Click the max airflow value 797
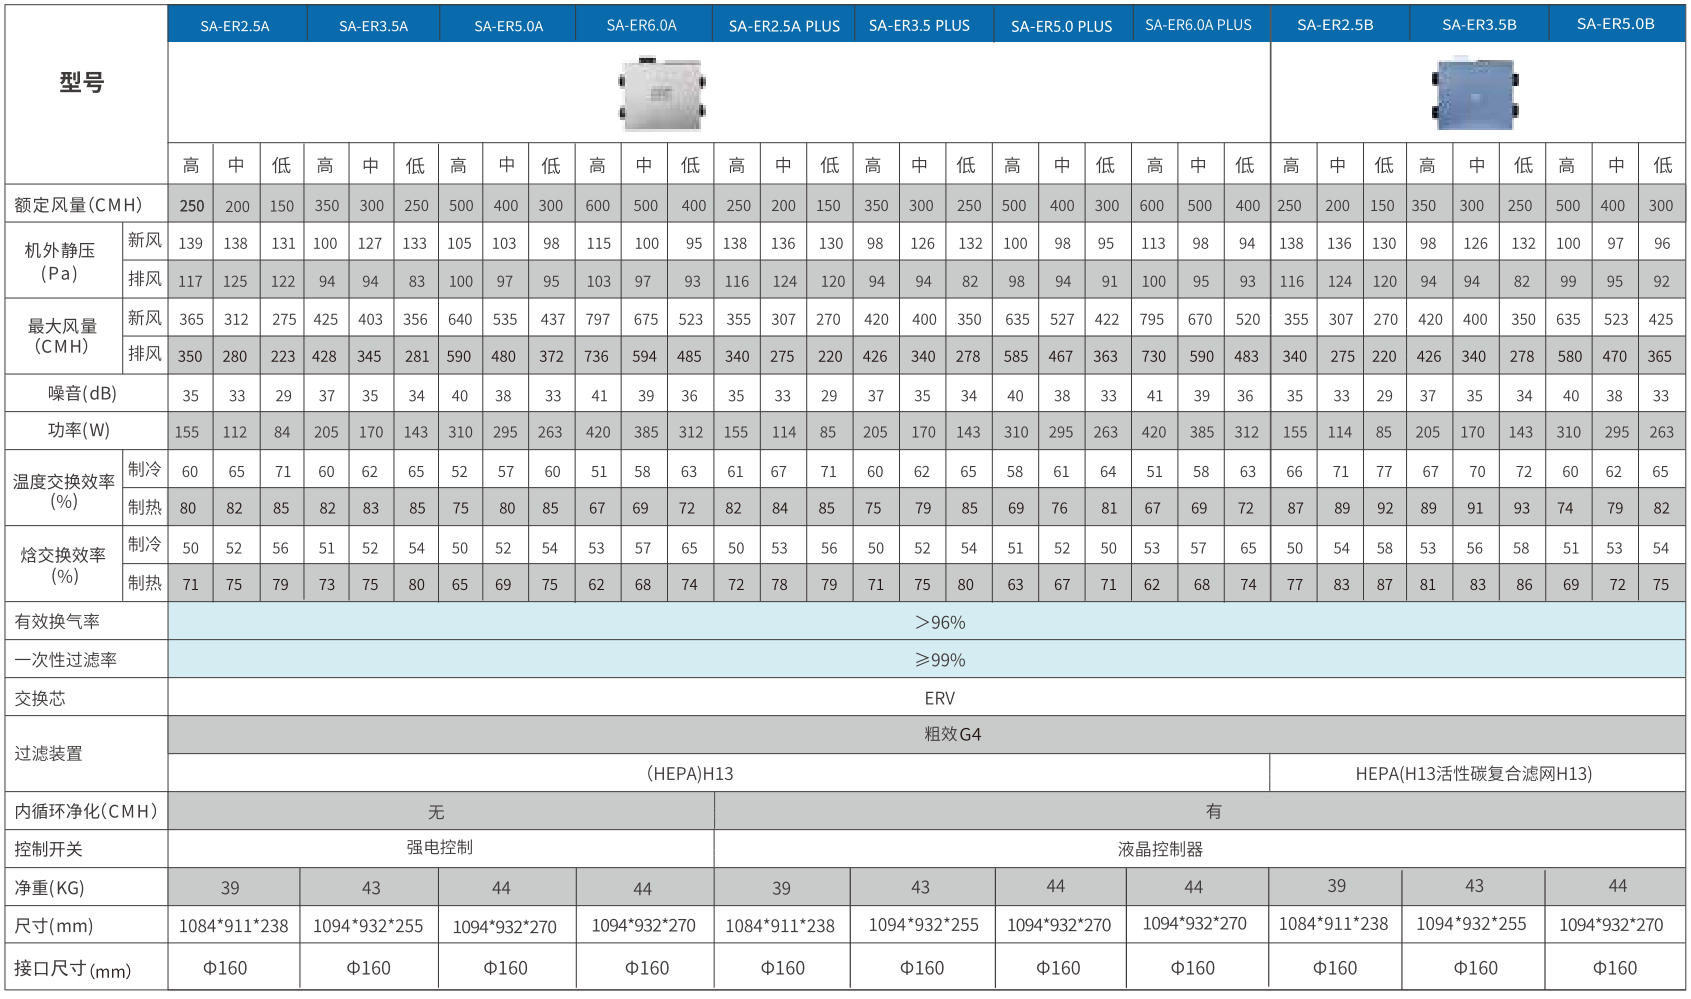 [x=598, y=319]
